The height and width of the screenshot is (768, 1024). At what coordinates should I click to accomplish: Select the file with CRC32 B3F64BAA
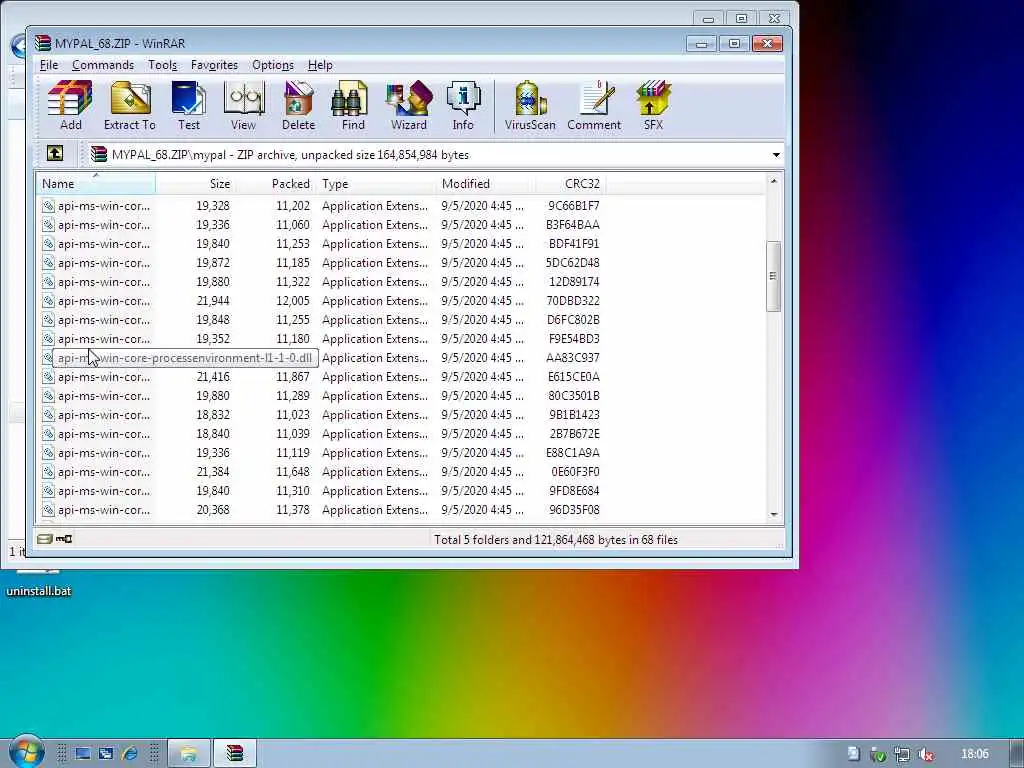(321, 225)
